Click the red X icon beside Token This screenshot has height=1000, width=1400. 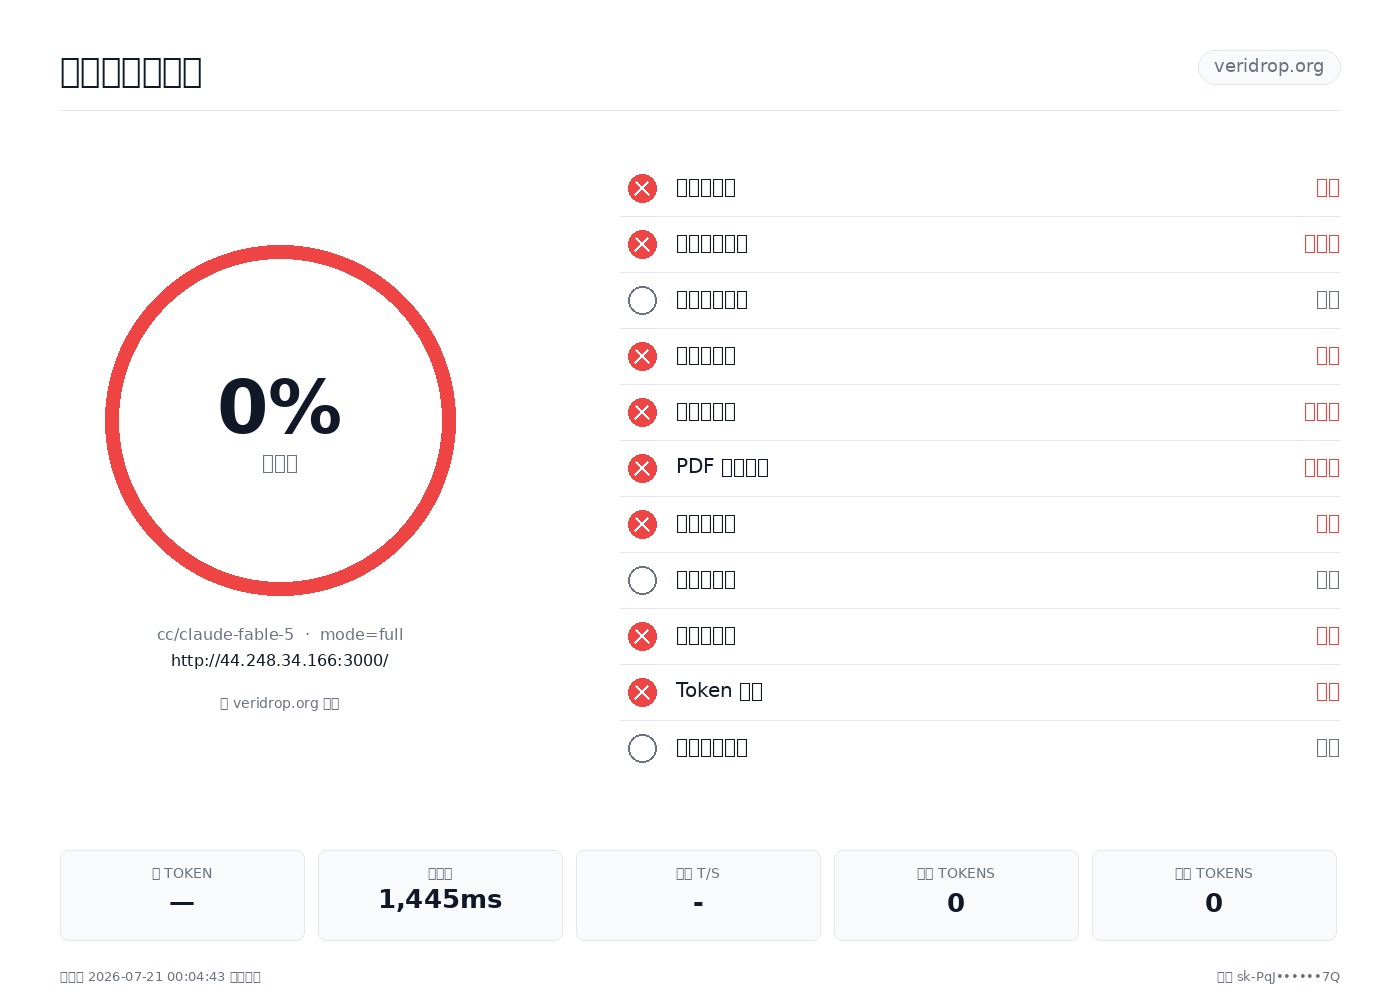coord(642,692)
